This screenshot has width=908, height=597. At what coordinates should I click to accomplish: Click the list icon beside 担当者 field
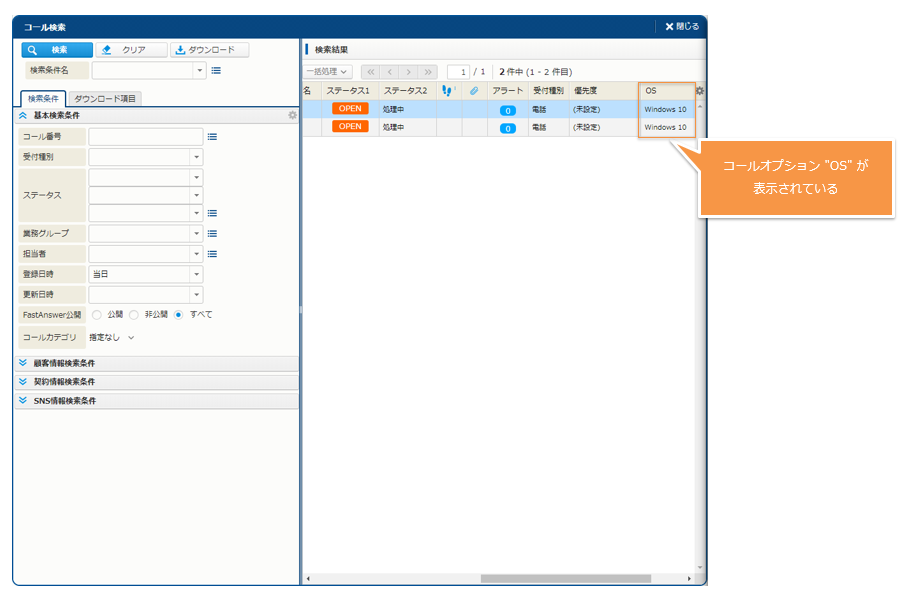click(x=212, y=254)
